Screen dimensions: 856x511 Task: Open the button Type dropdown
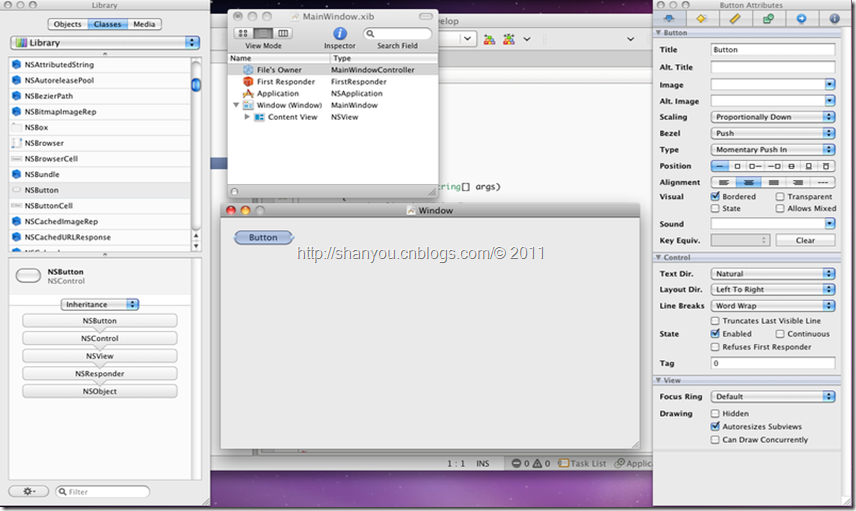[772, 150]
